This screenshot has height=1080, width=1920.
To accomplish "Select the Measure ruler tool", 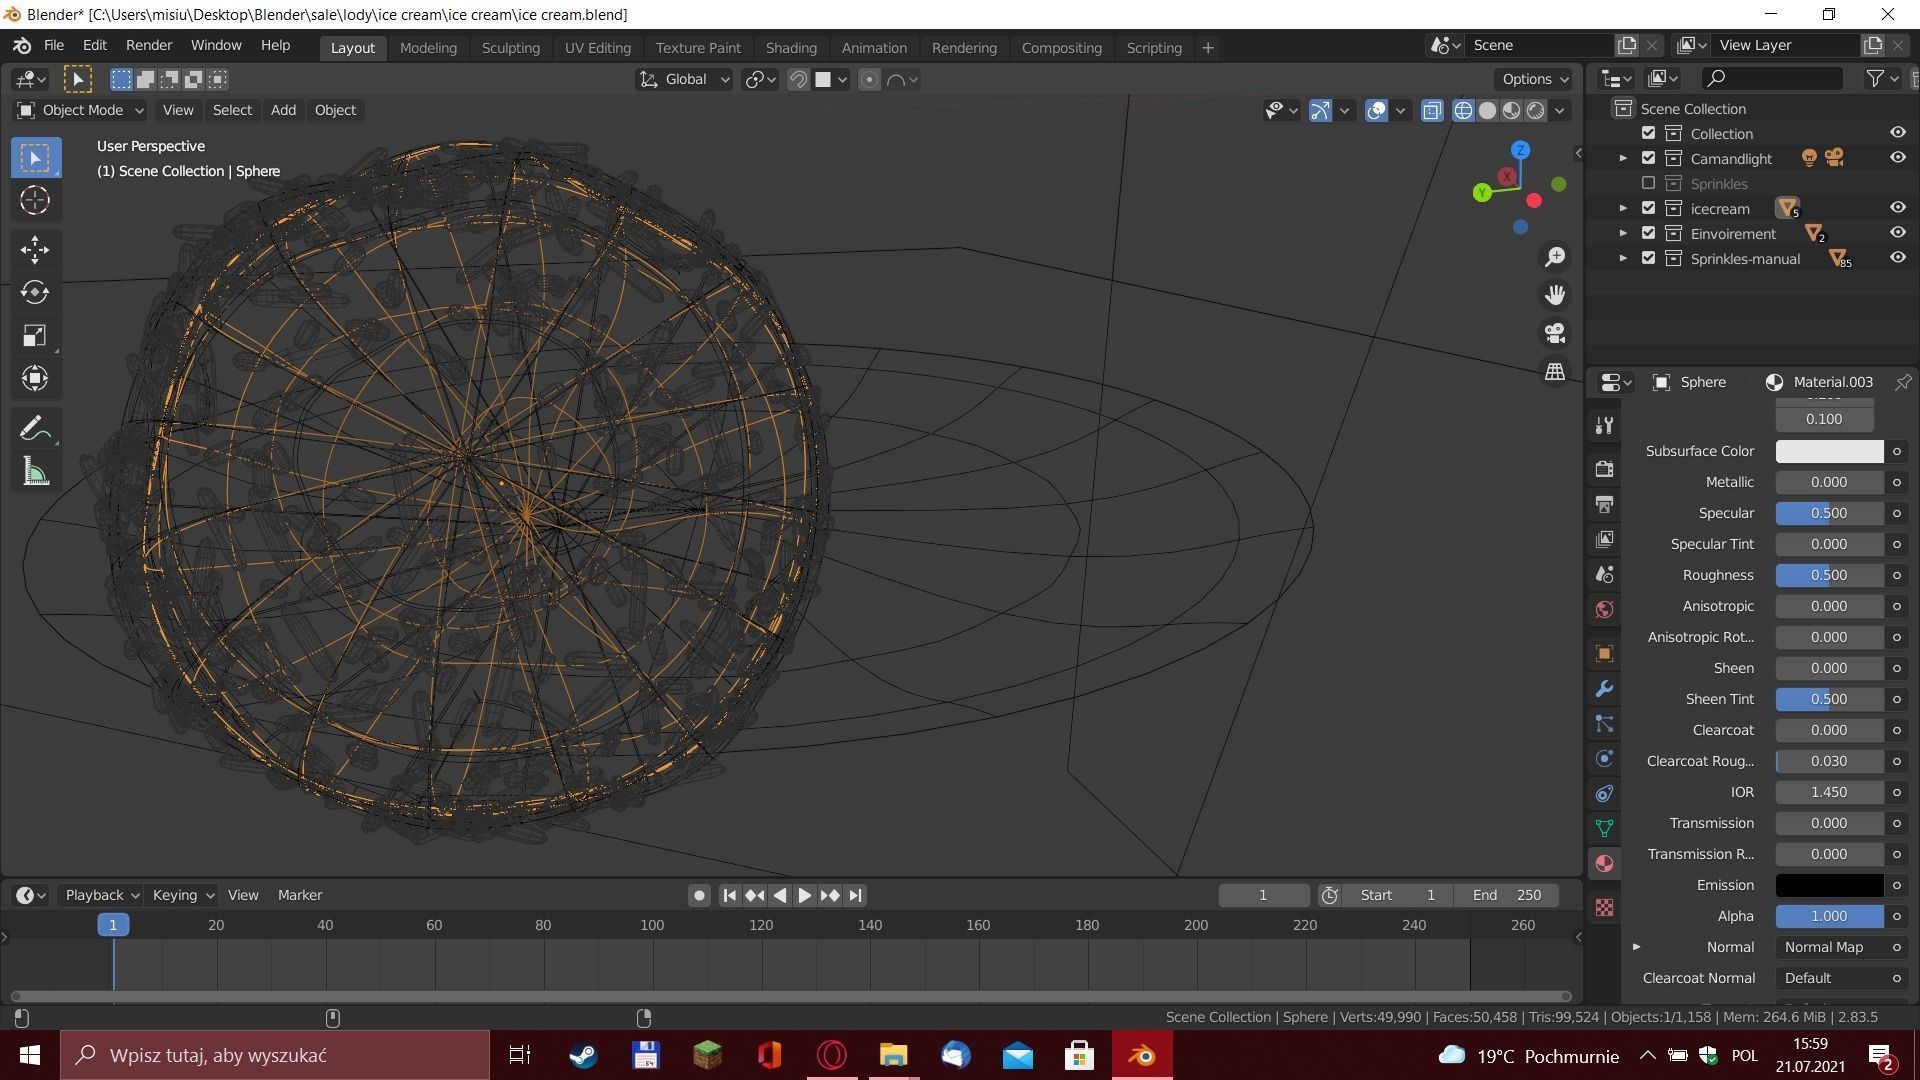I will tap(35, 472).
